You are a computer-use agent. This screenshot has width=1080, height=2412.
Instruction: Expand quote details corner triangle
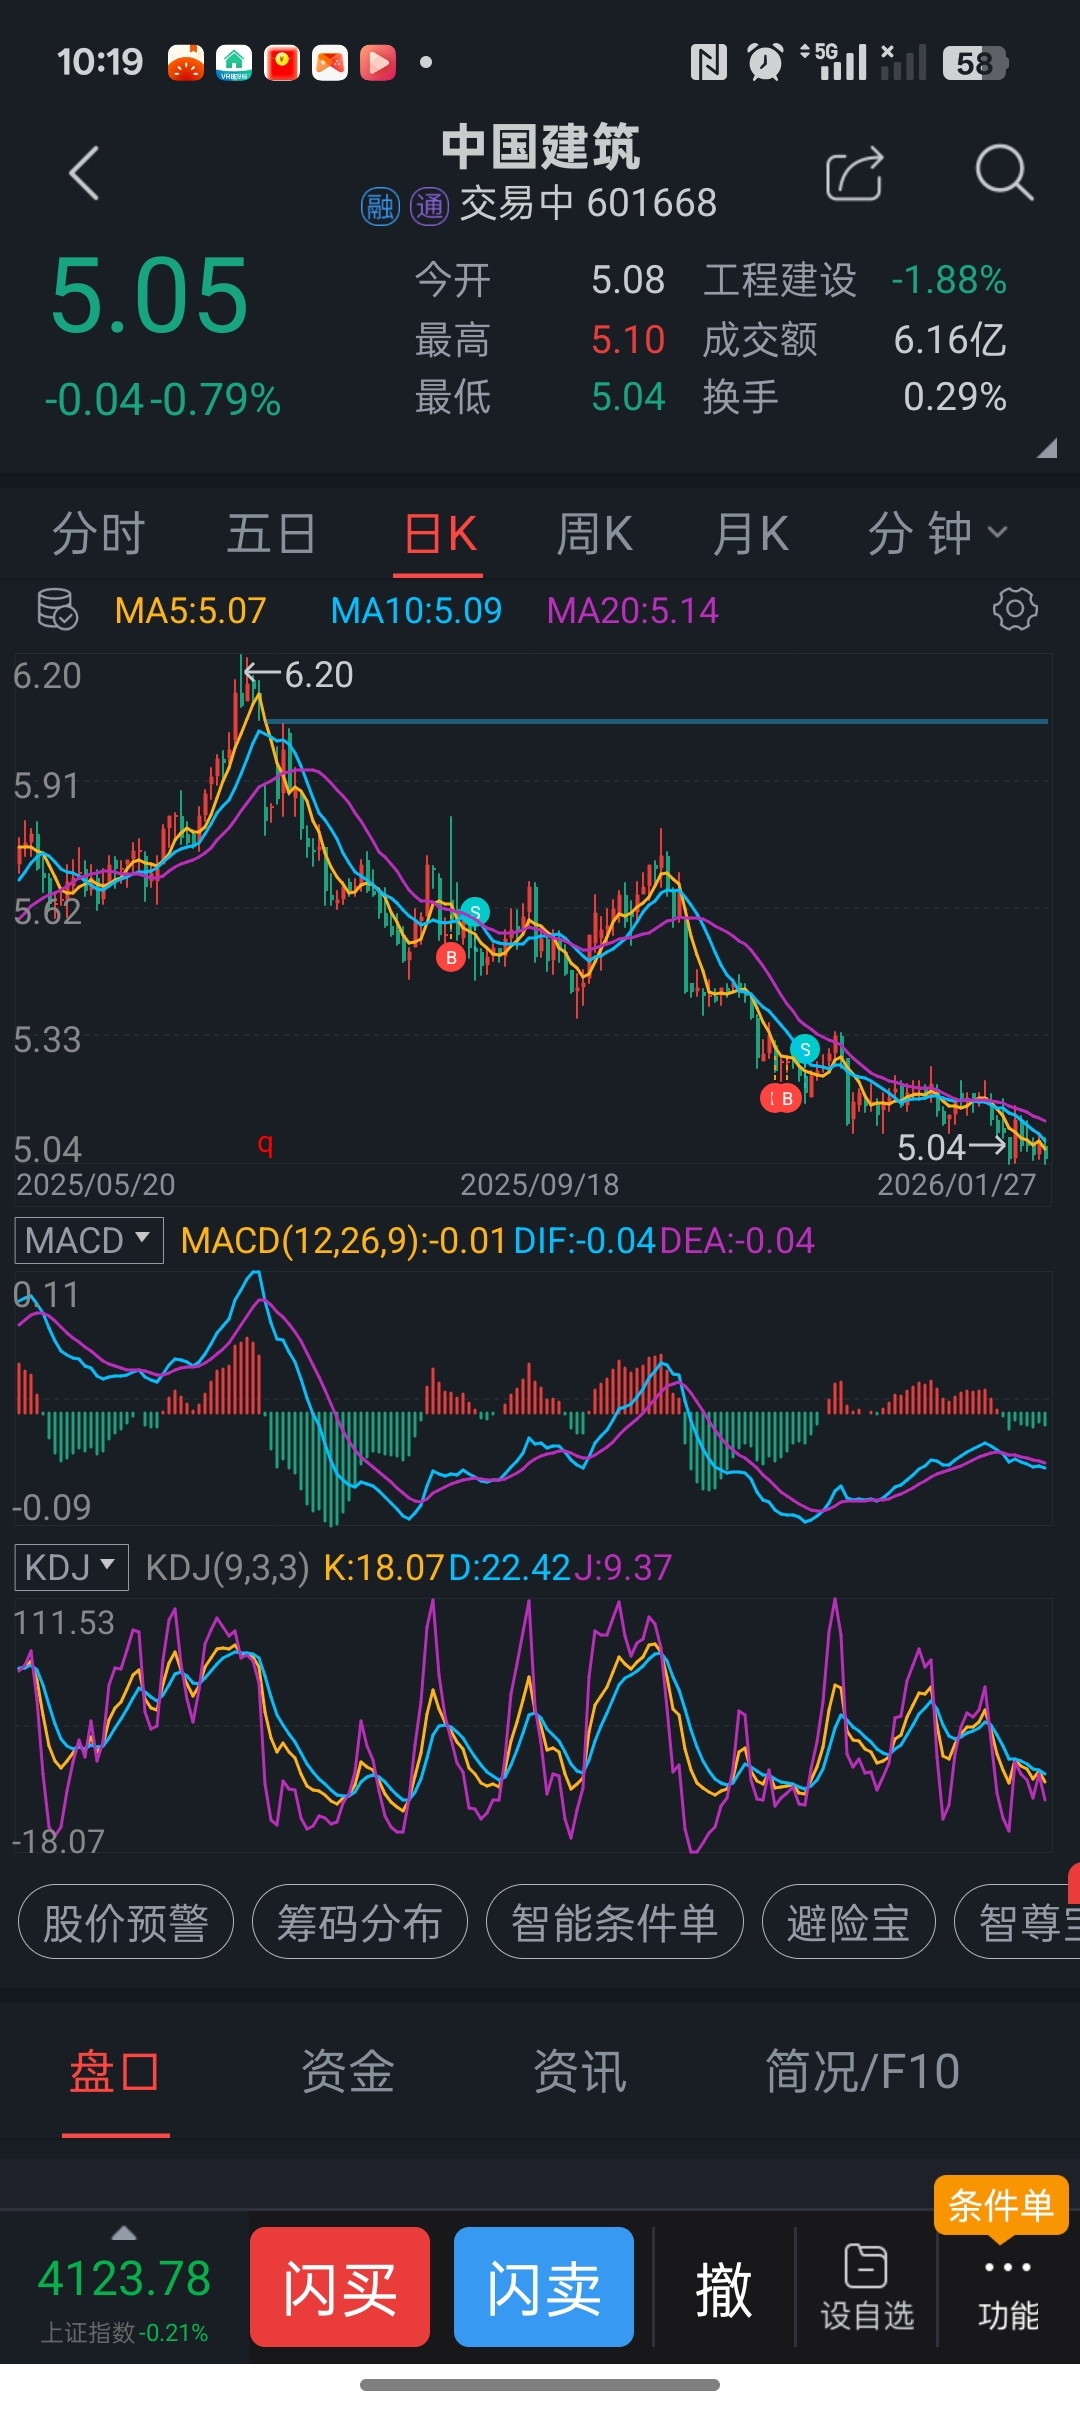[x=1046, y=448]
